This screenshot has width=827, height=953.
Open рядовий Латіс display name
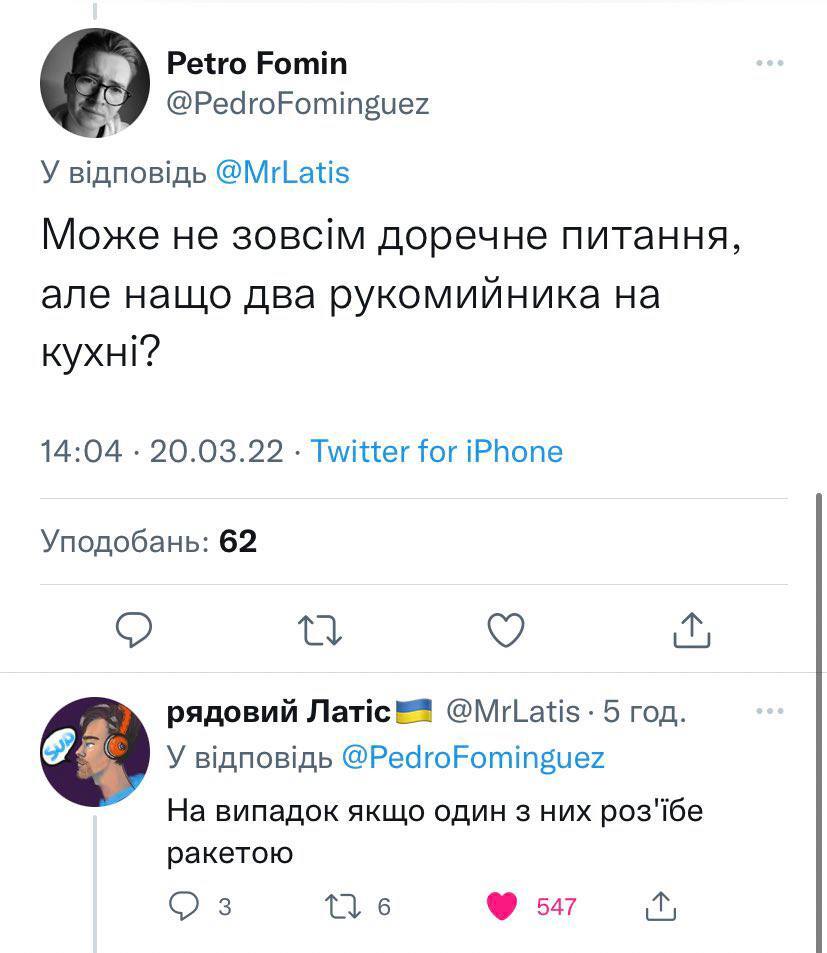279,711
